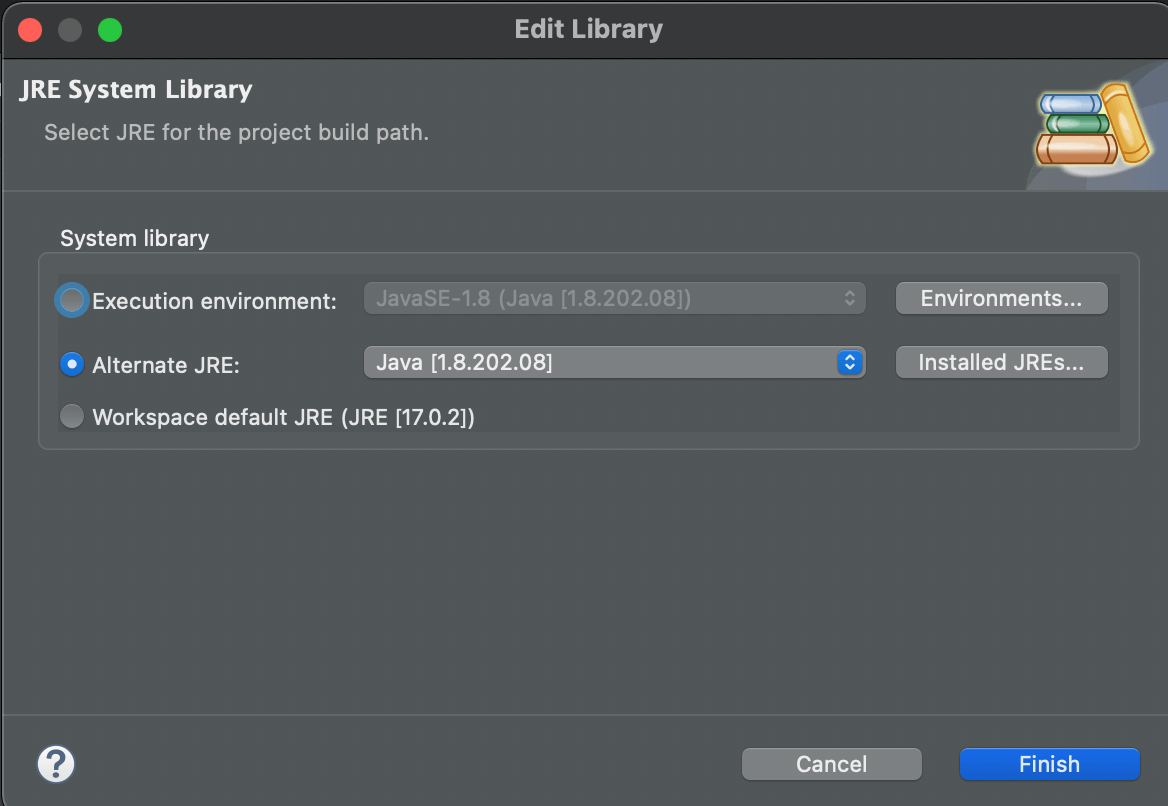Image resolution: width=1168 pixels, height=806 pixels.
Task: Choose the Alternate JRE radio option
Action: (x=72, y=364)
